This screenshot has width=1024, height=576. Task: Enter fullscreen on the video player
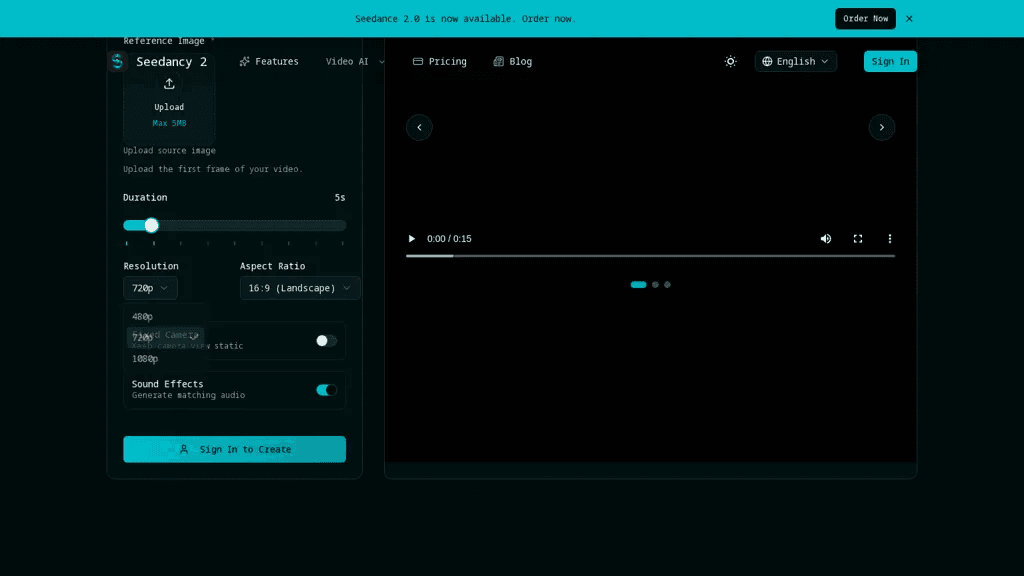[x=858, y=239]
